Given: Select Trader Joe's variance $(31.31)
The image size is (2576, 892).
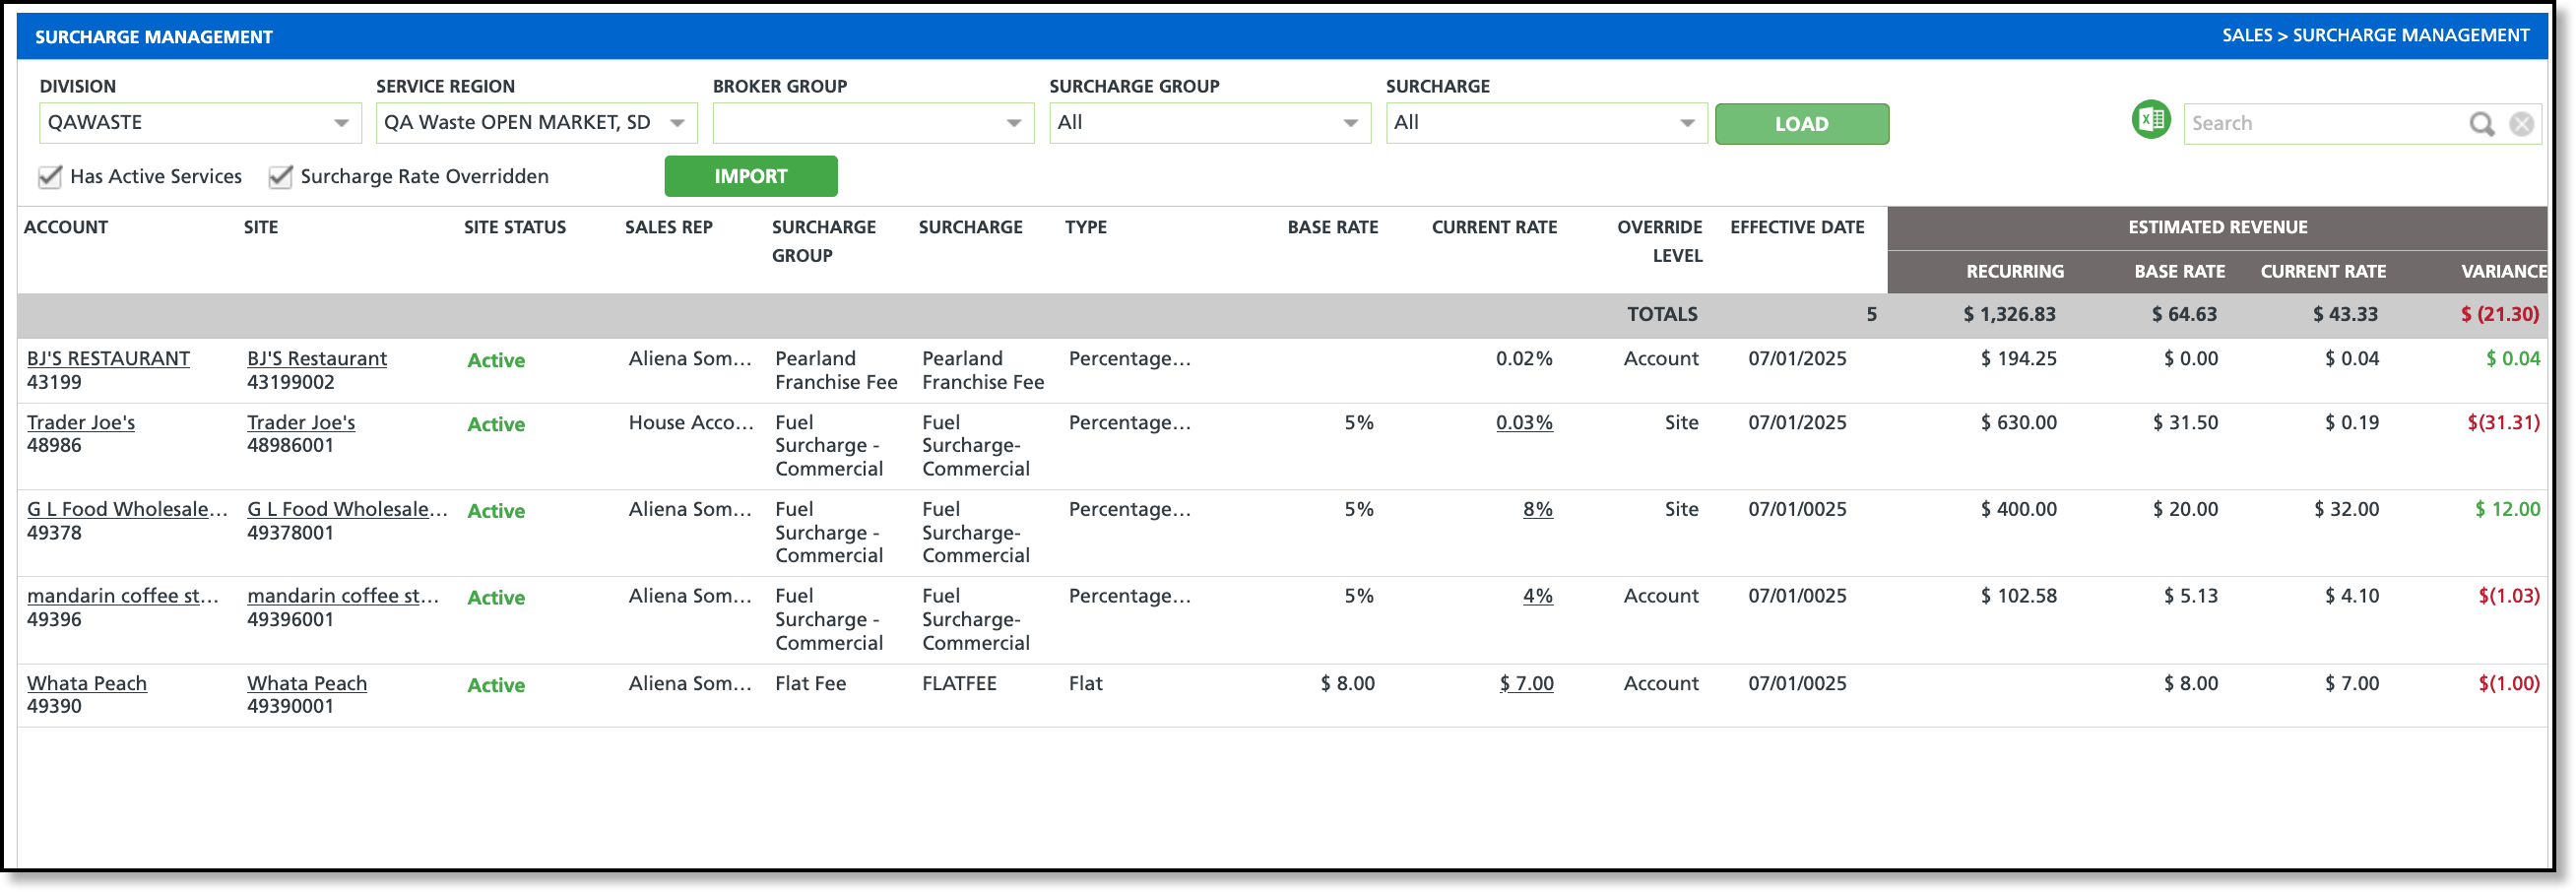Looking at the screenshot, I should [x=2504, y=423].
